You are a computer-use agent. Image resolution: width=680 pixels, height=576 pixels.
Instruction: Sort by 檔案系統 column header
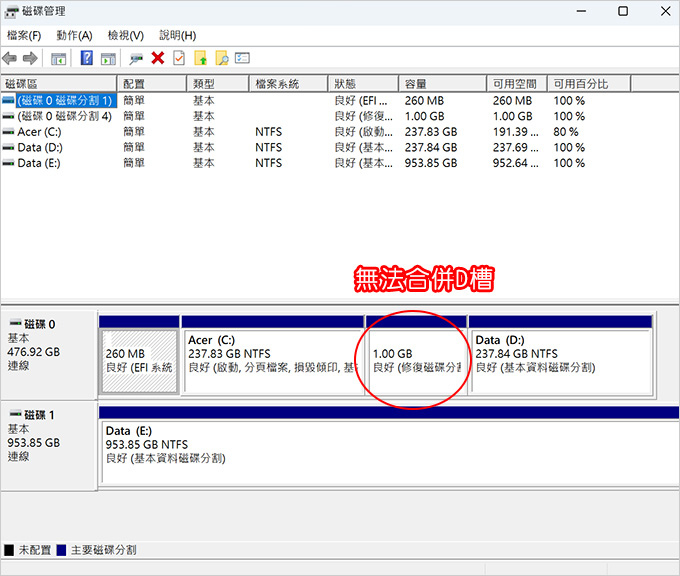(288, 84)
